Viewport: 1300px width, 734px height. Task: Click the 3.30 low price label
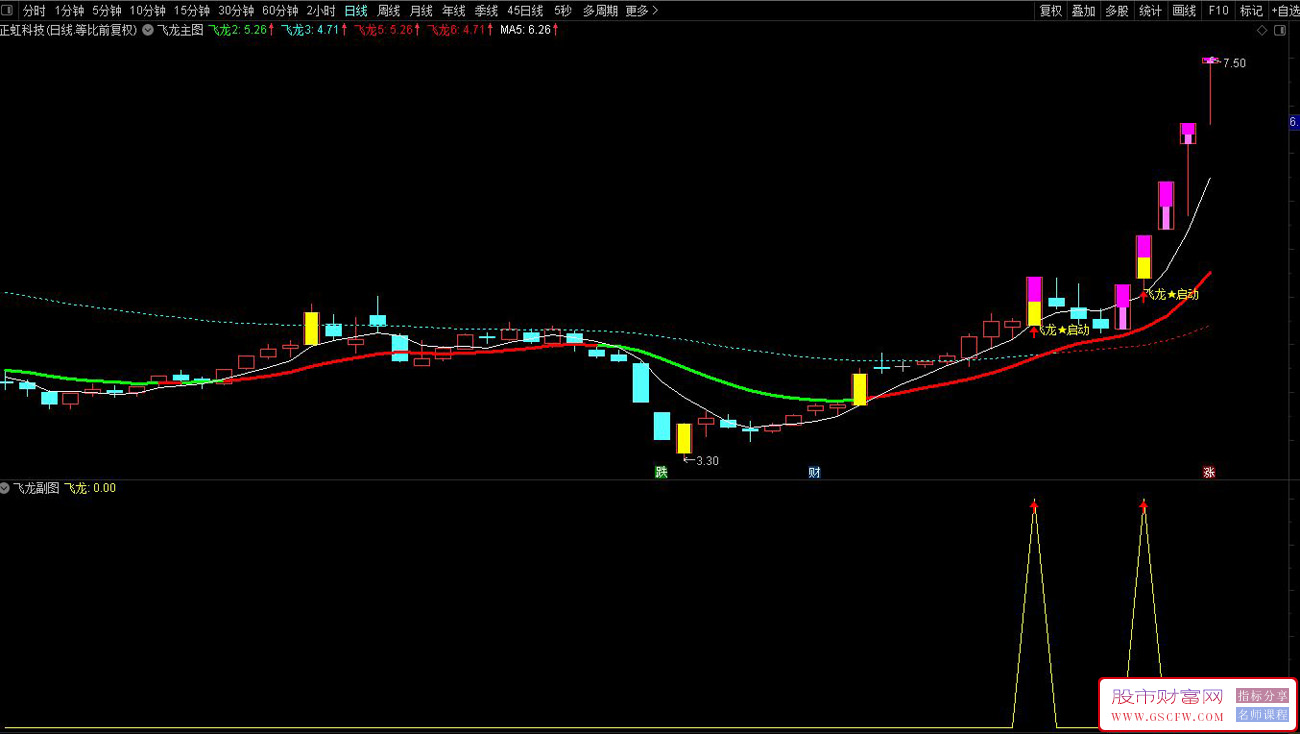click(706, 461)
